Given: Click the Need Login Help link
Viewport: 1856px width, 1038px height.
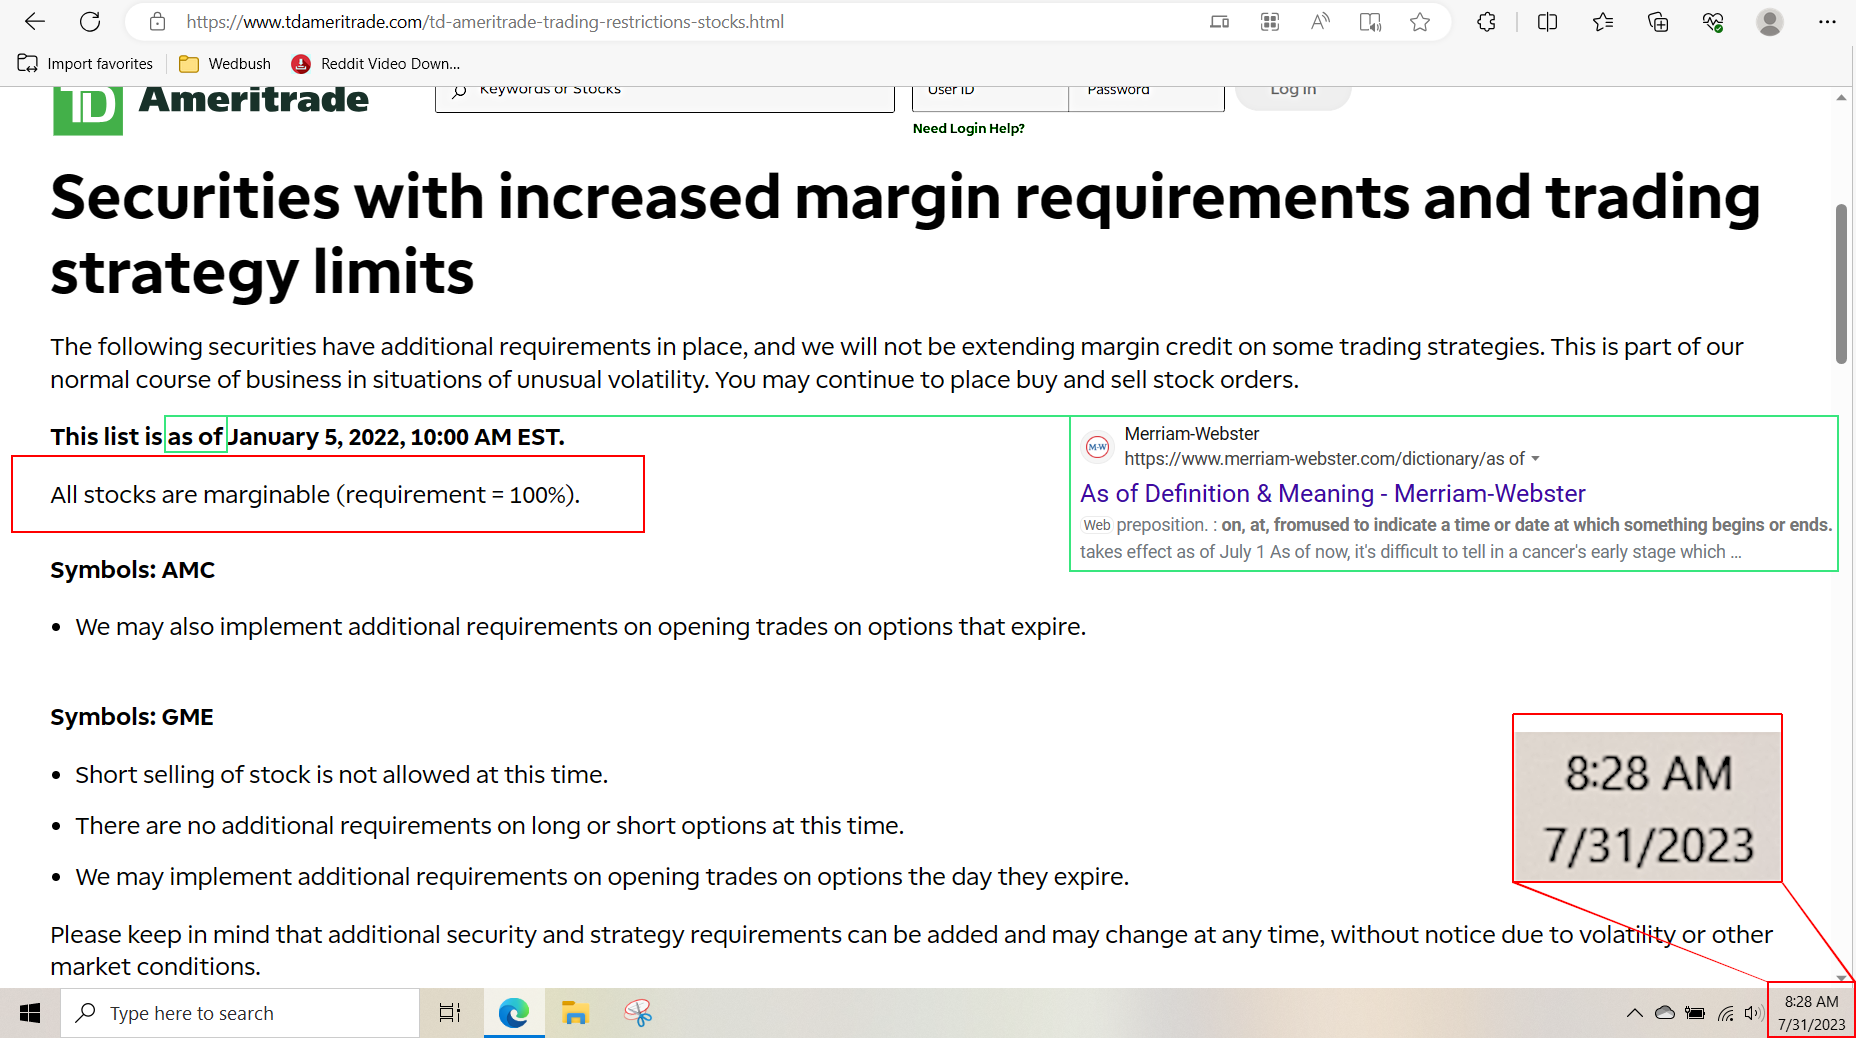Looking at the screenshot, I should click(x=968, y=128).
